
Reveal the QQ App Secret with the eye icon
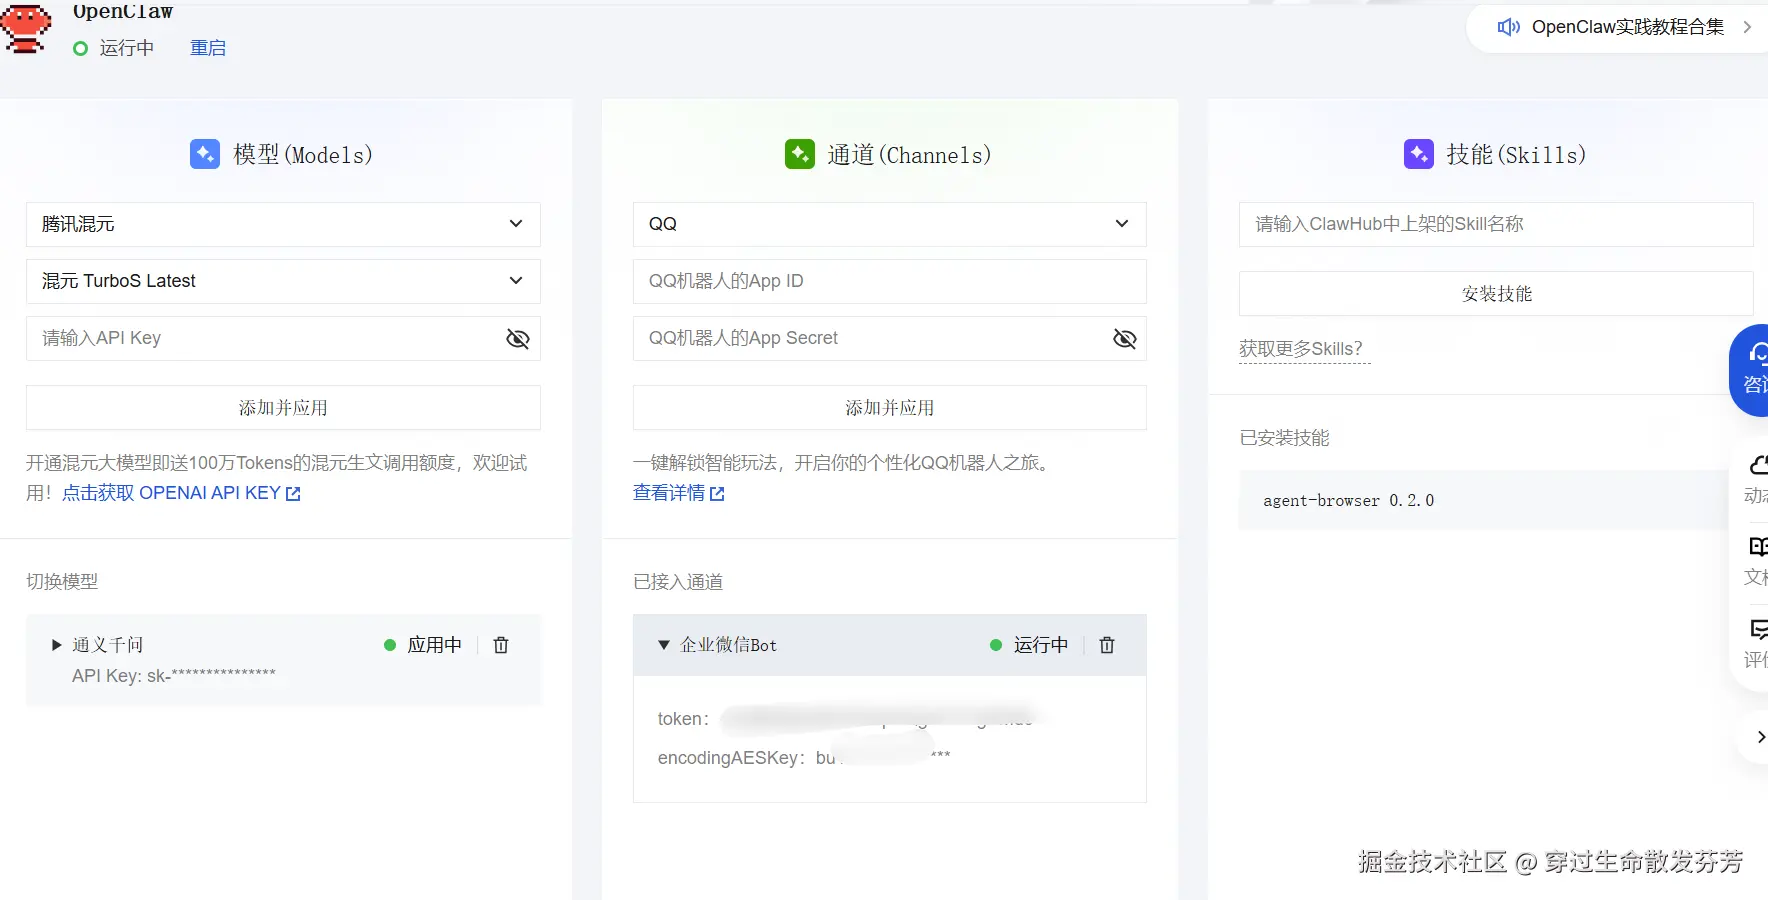tap(1125, 339)
